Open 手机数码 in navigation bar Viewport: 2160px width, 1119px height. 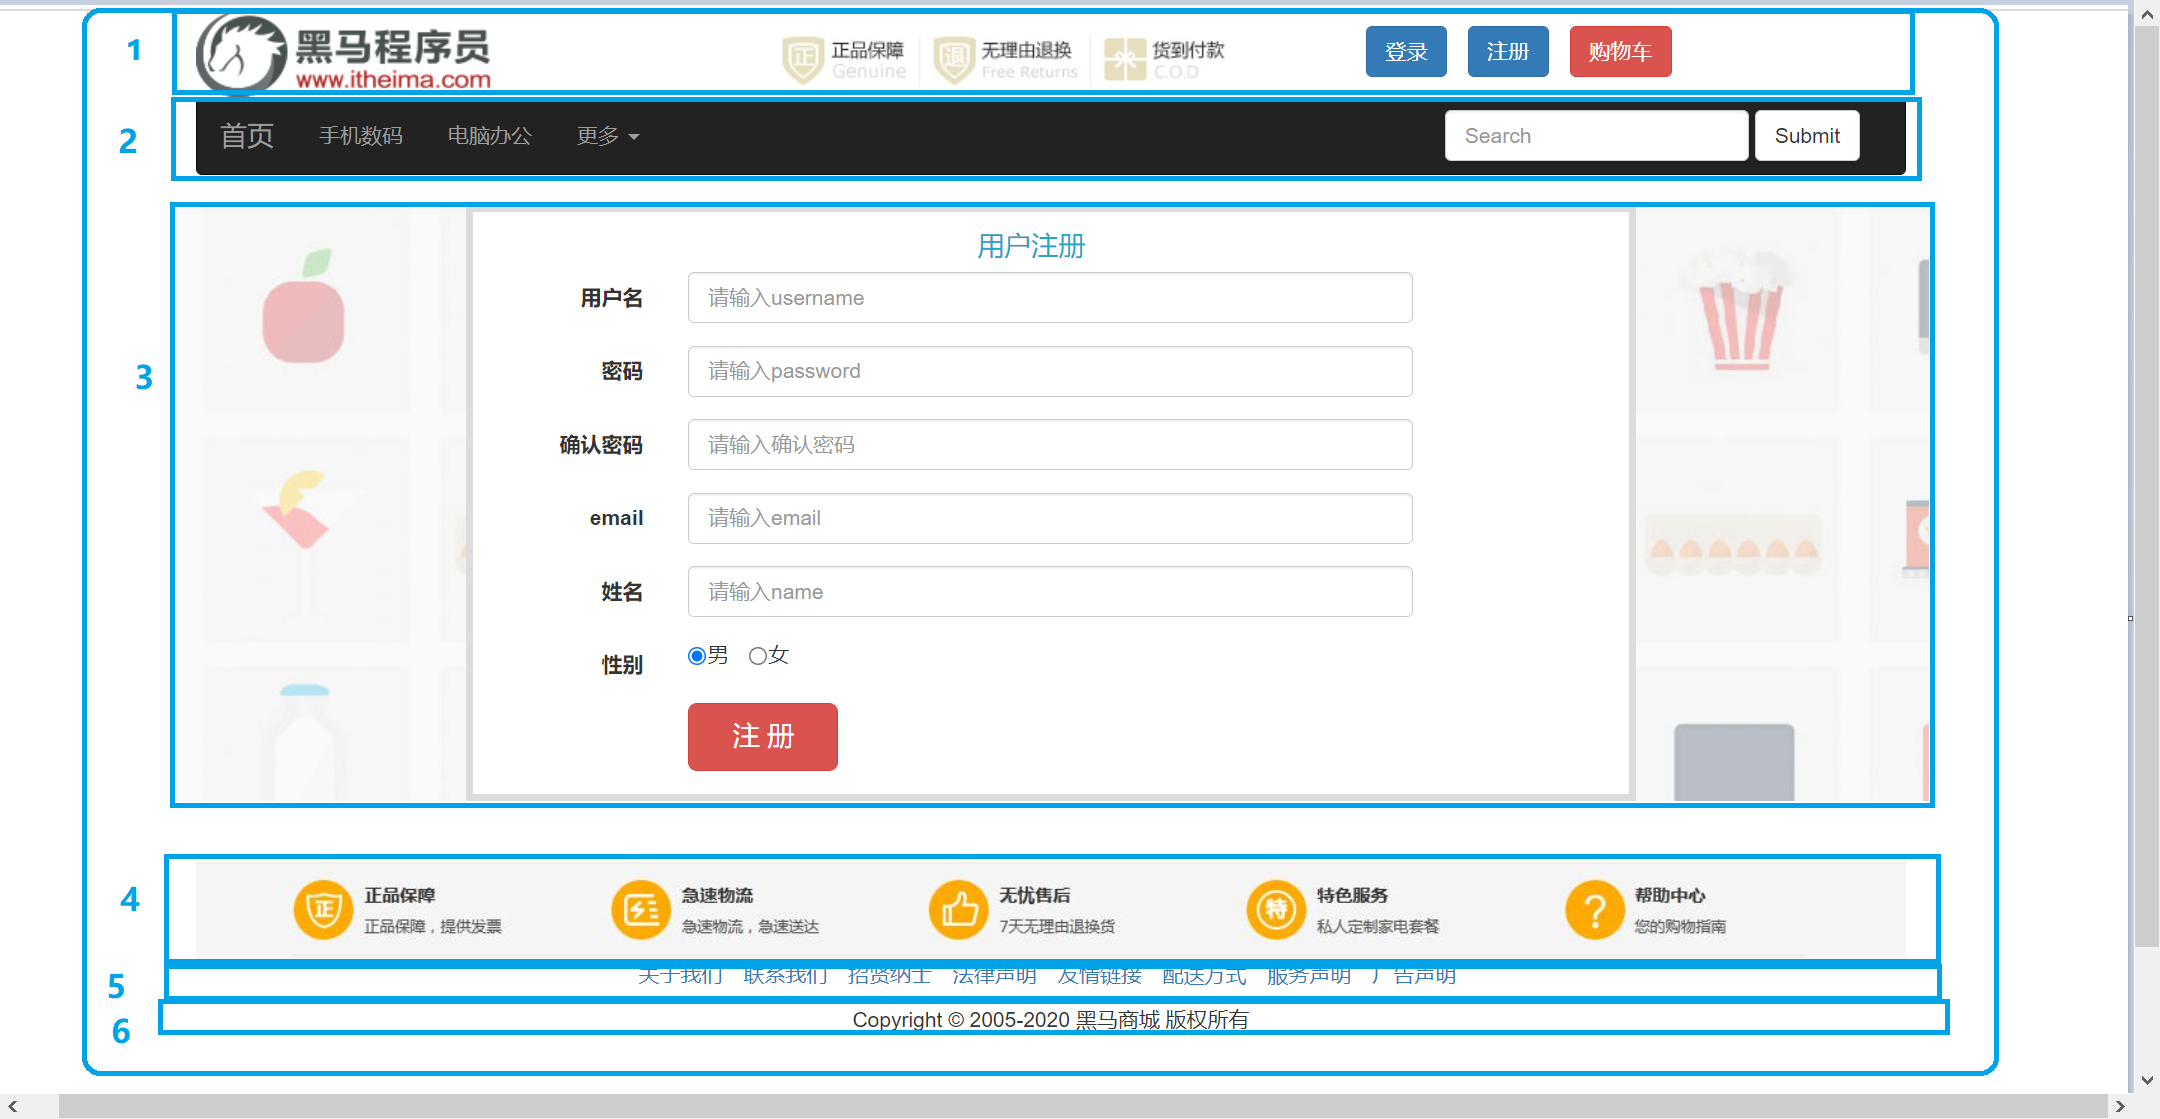pos(360,136)
